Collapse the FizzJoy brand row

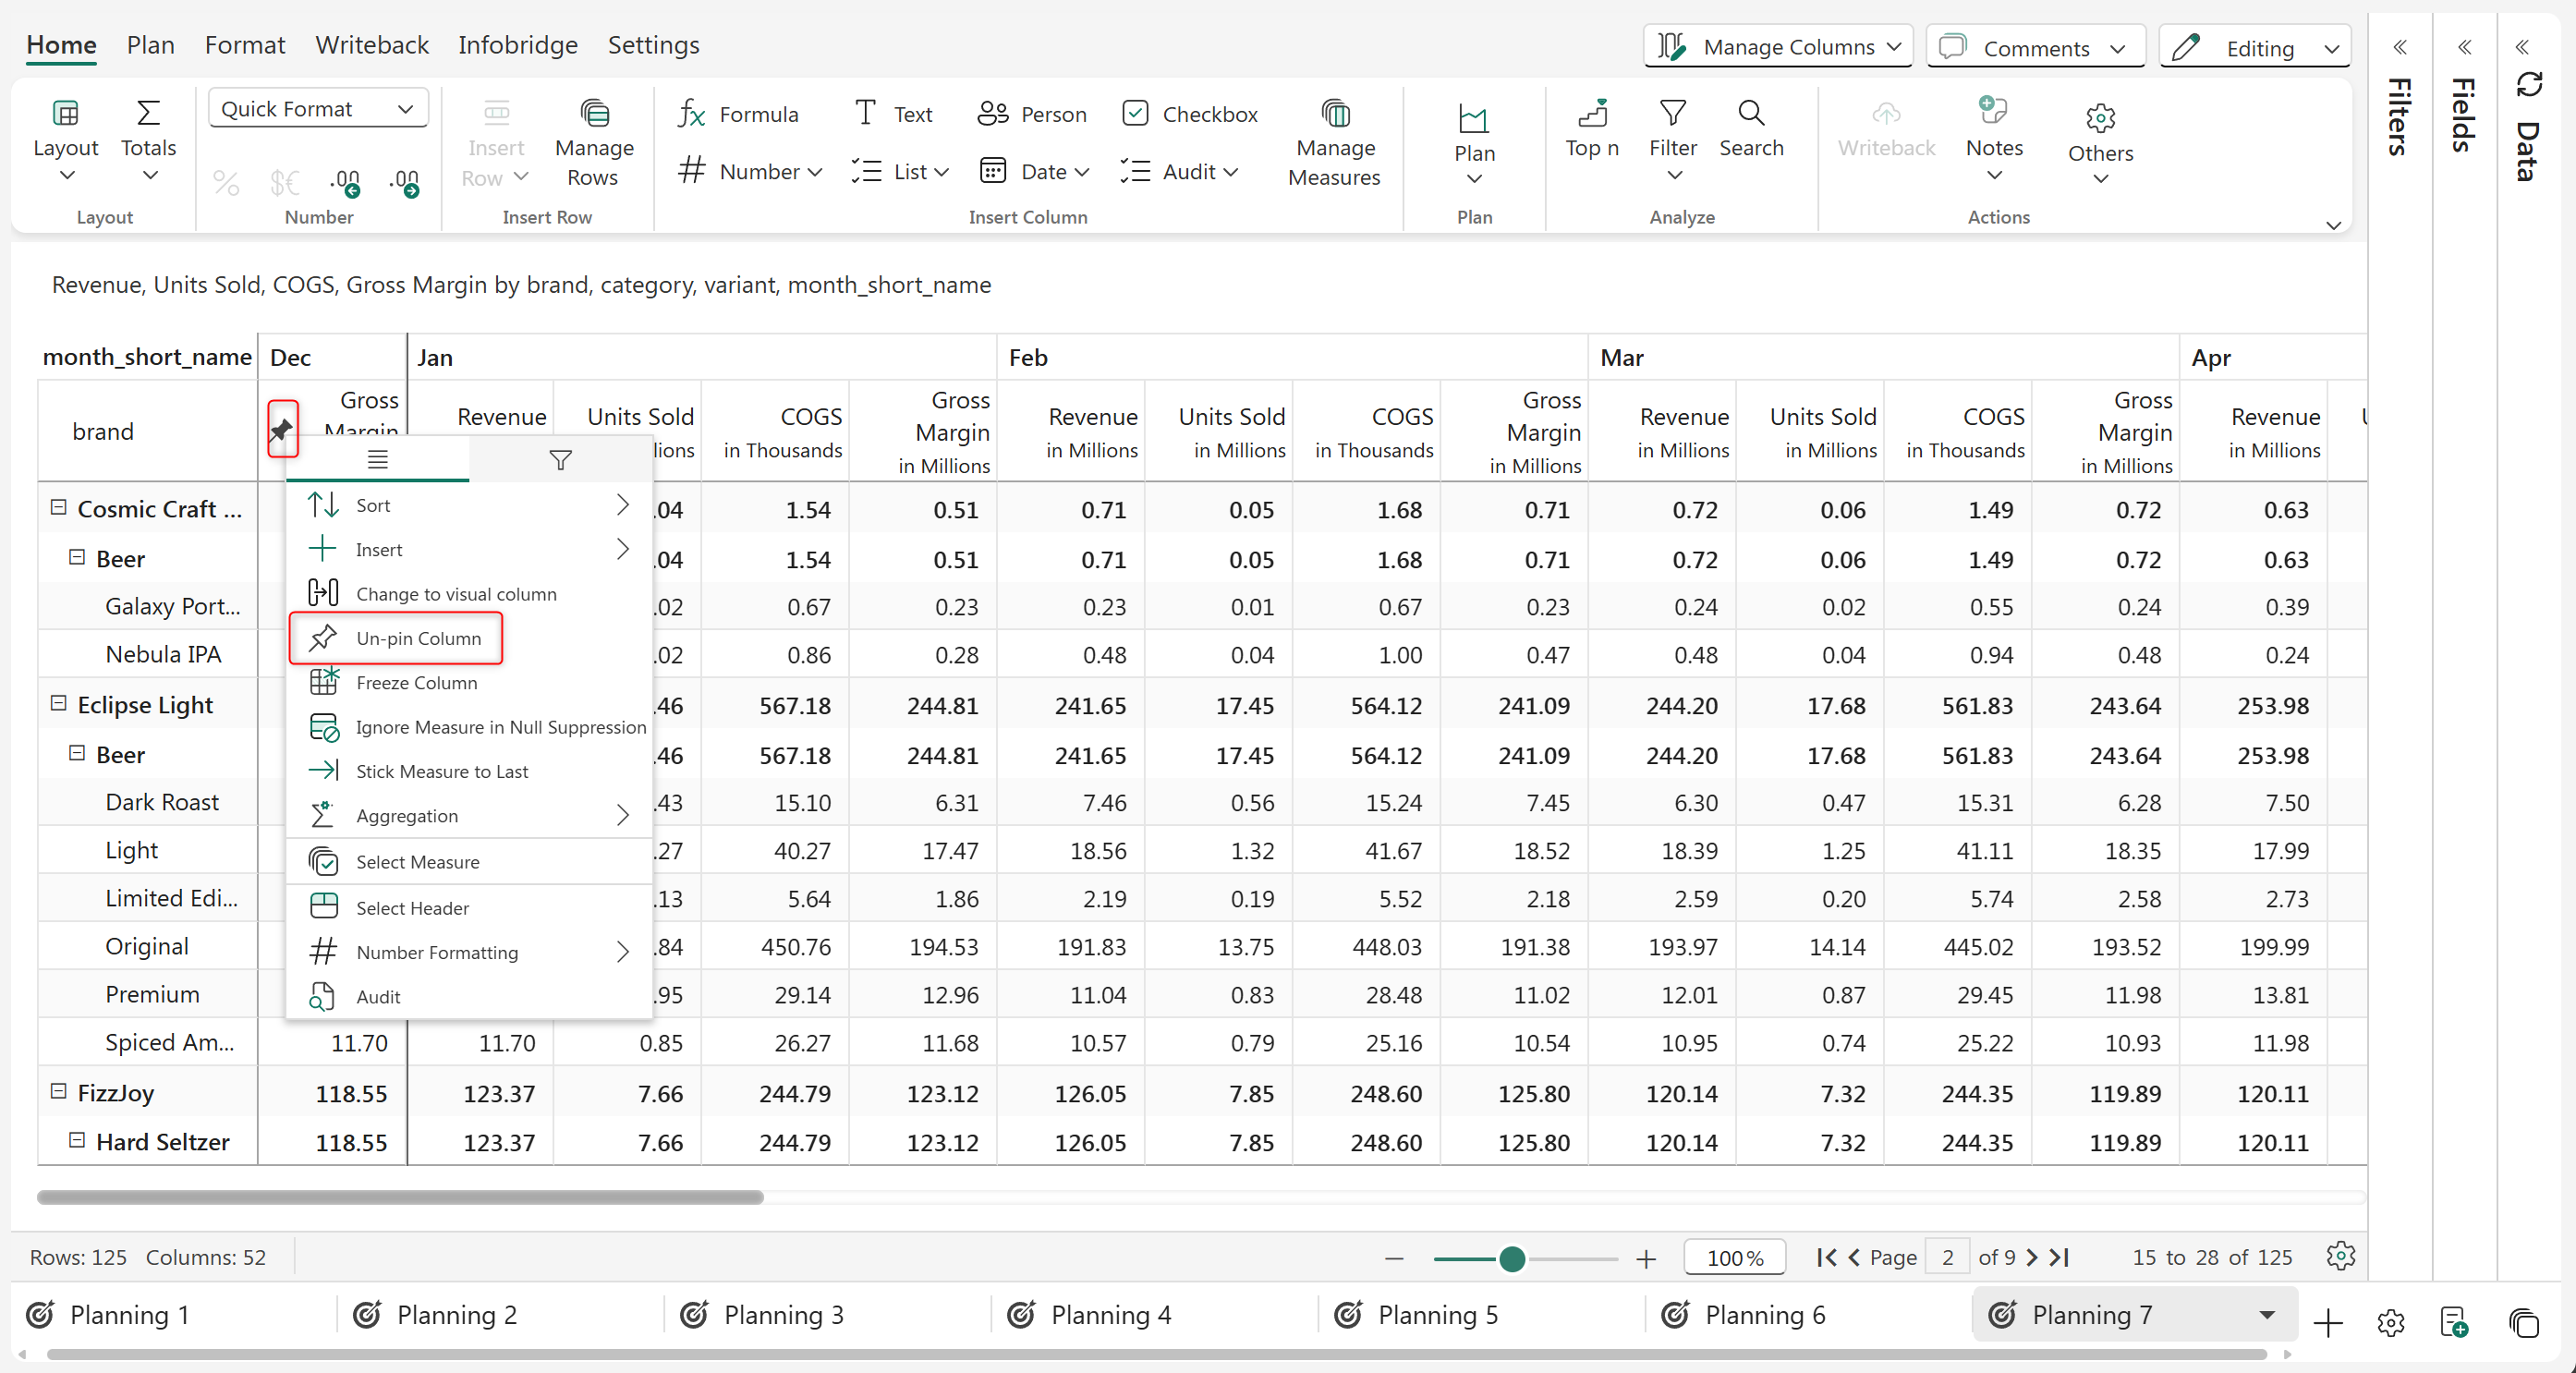point(59,1091)
